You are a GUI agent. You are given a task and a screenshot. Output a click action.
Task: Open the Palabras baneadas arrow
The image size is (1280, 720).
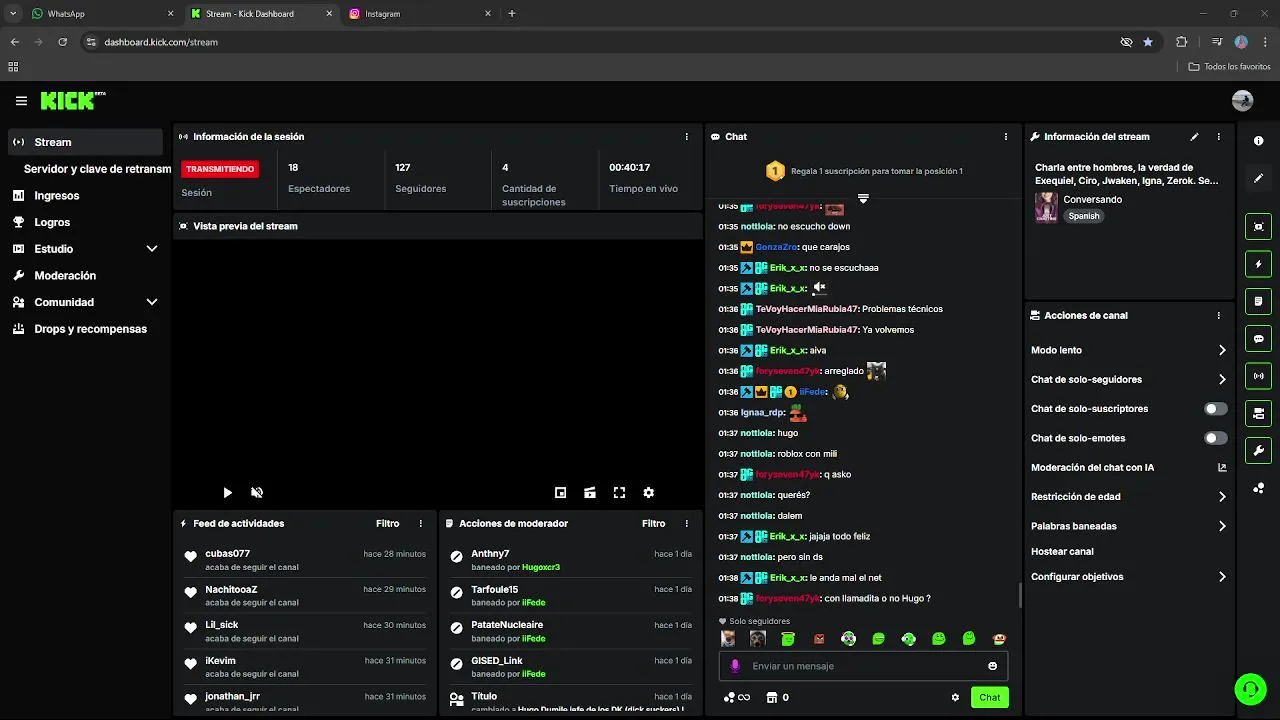click(x=1221, y=526)
